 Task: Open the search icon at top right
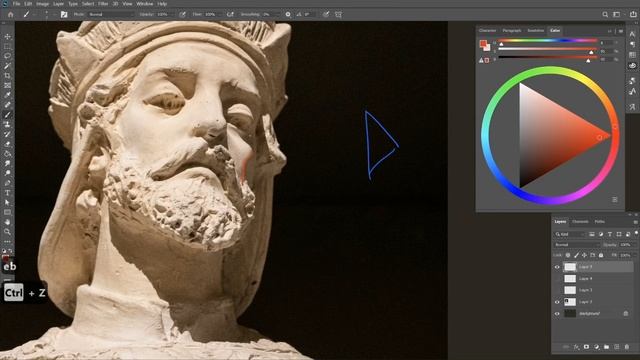[x=605, y=15]
